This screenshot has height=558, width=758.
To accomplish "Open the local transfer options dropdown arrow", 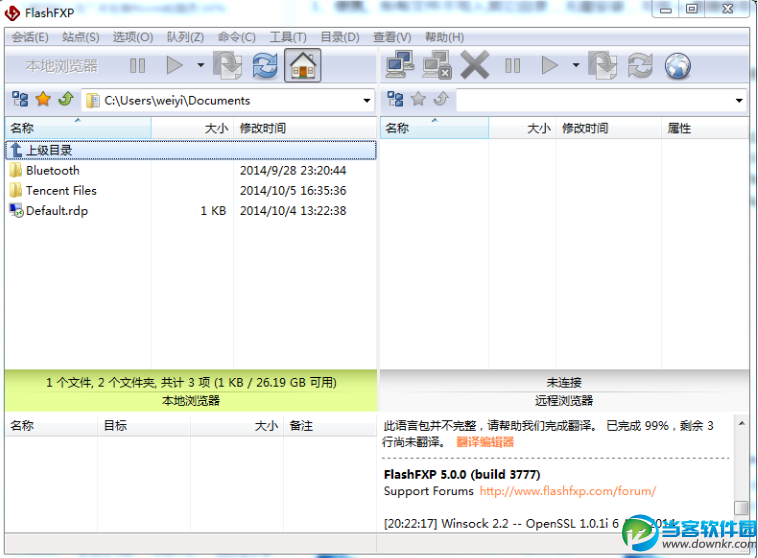I will tap(200, 65).
